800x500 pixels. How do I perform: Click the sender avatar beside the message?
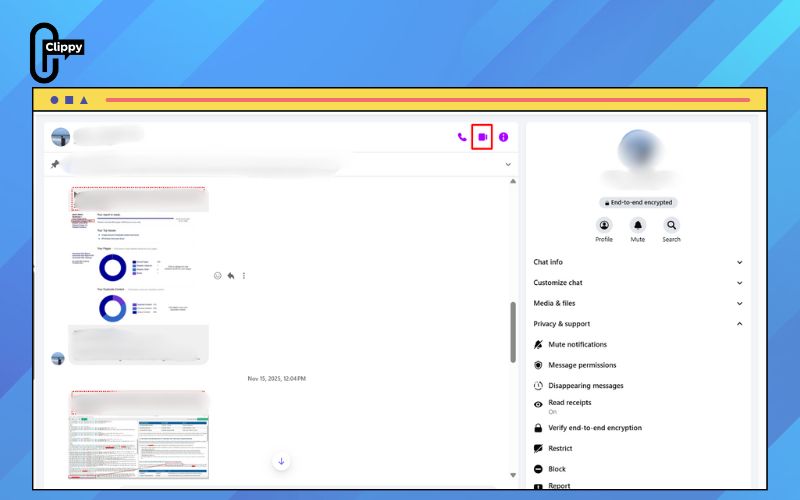coord(58,358)
